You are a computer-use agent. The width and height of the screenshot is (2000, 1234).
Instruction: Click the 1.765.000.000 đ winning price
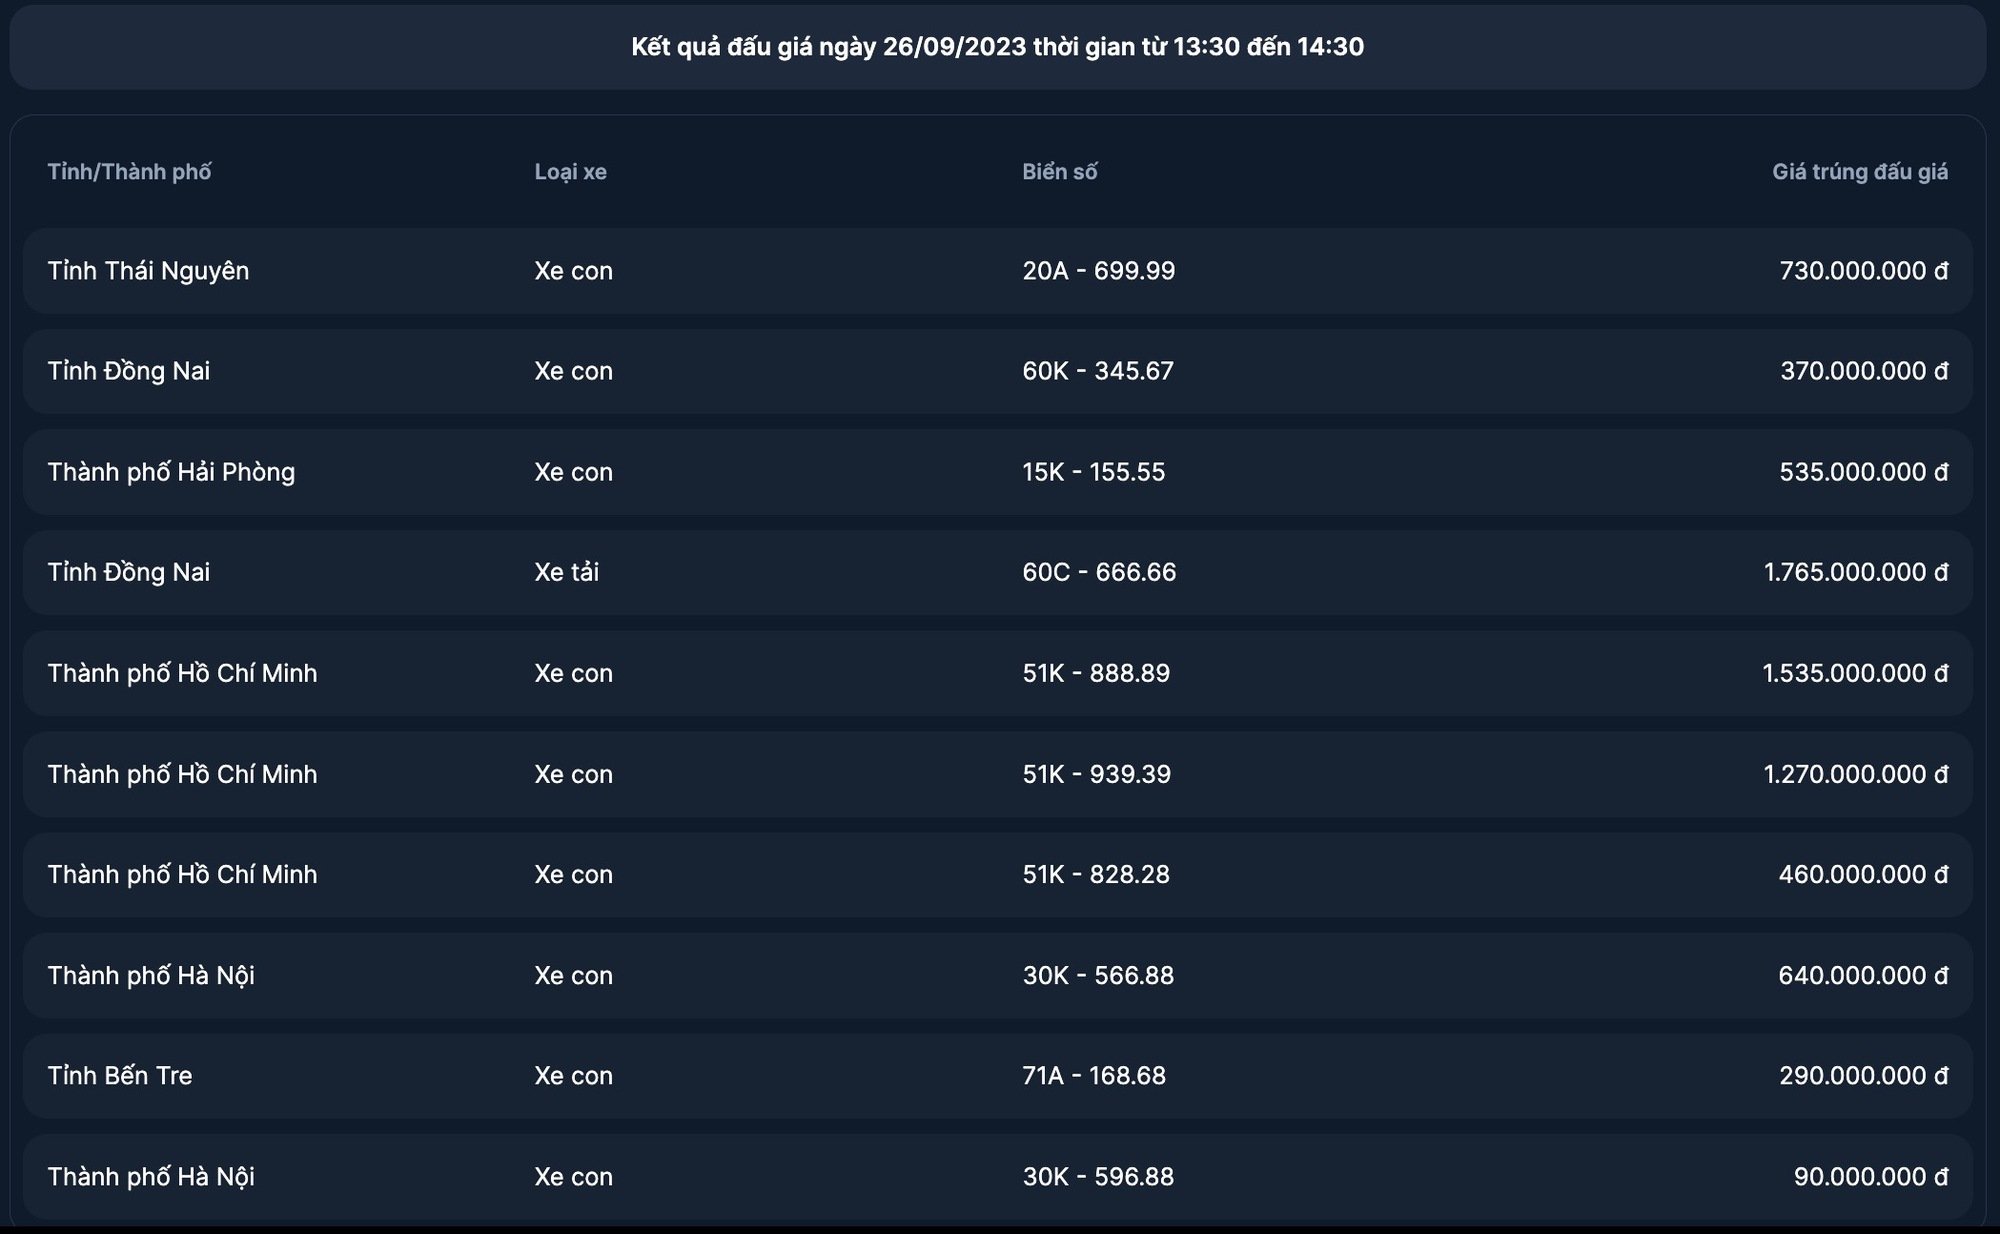(x=1856, y=572)
